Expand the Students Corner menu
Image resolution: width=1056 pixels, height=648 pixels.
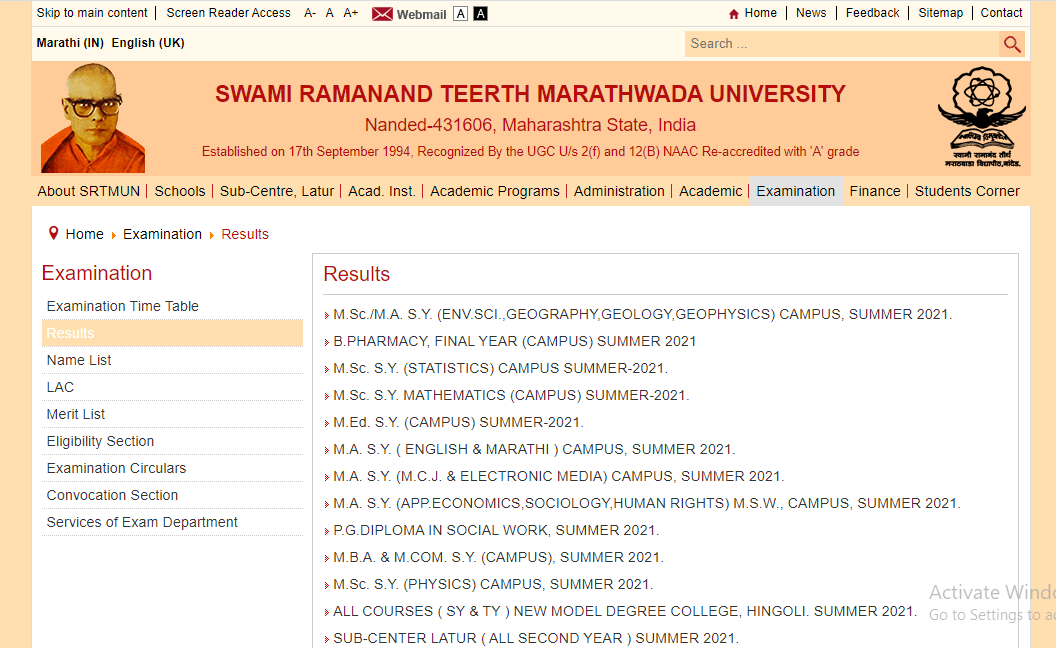[x=967, y=190]
